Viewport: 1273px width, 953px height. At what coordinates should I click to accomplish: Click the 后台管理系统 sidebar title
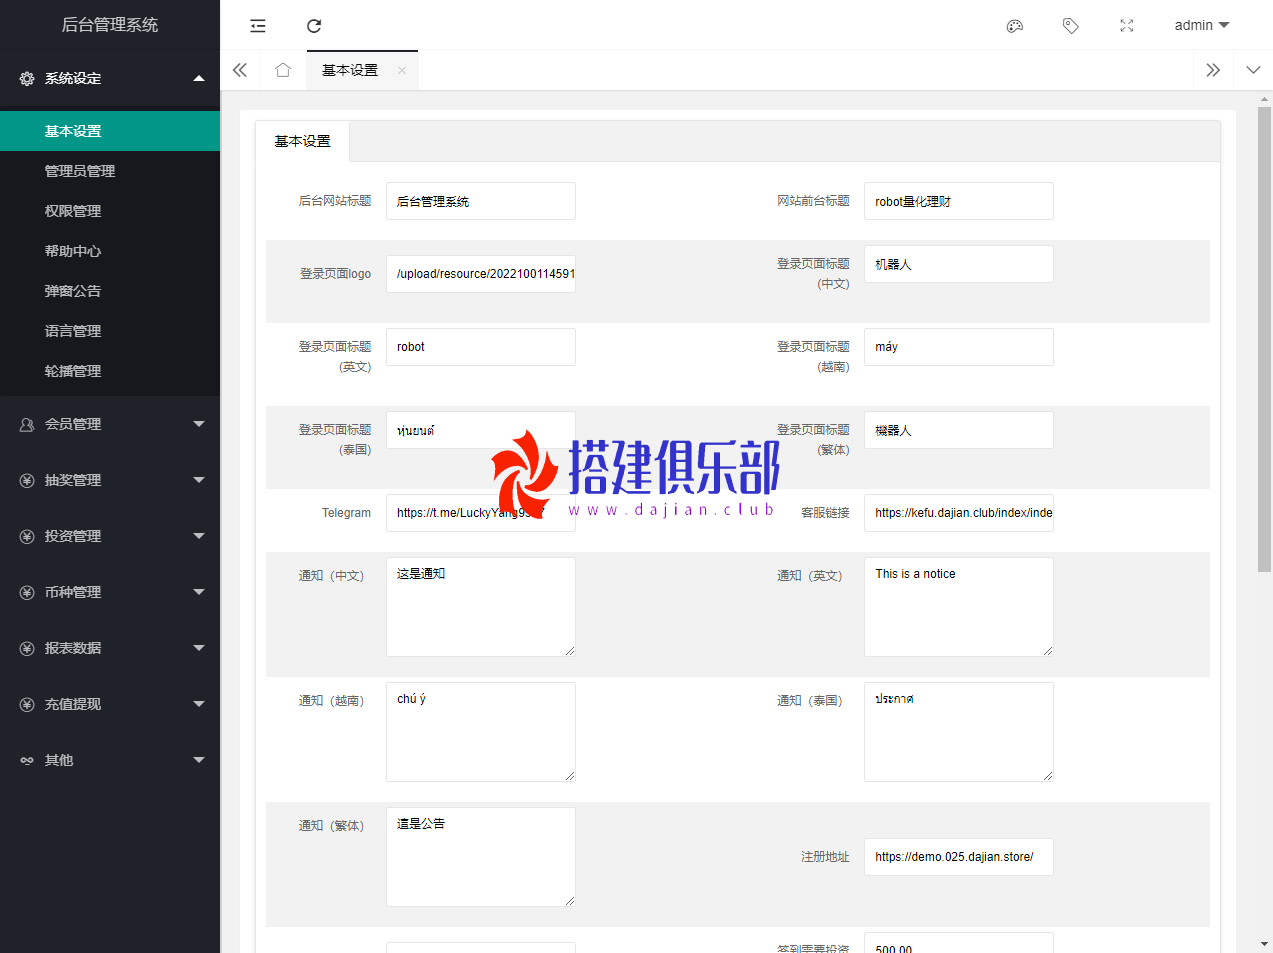[x=110, y=25]
